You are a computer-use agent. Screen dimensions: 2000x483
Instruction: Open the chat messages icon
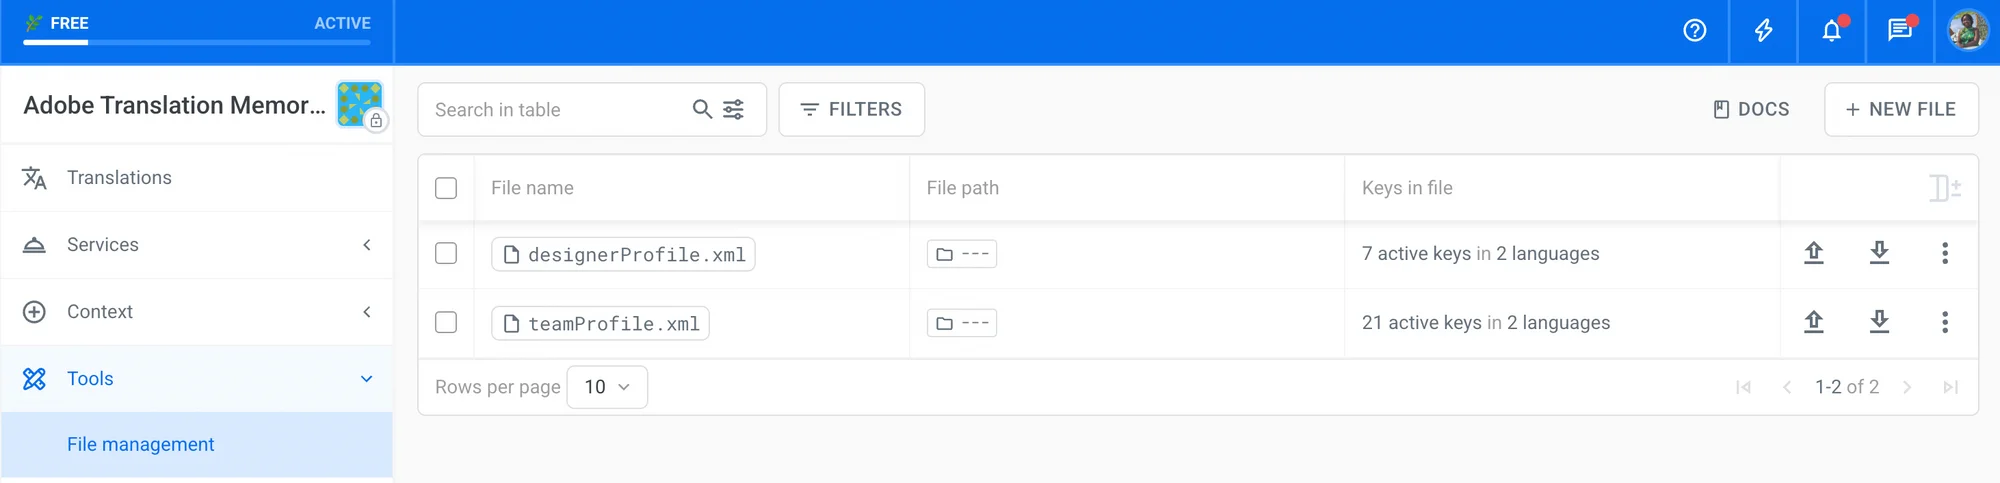click(1899, 31)
